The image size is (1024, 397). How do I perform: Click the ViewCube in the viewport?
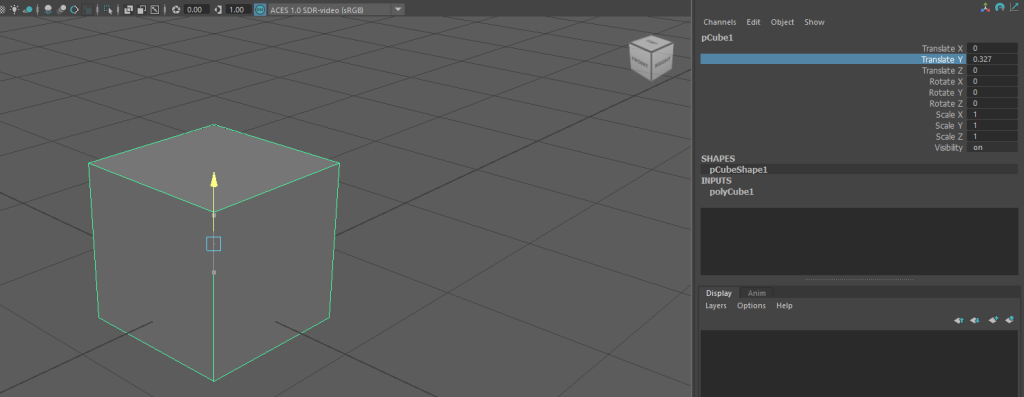click(650, 57)
